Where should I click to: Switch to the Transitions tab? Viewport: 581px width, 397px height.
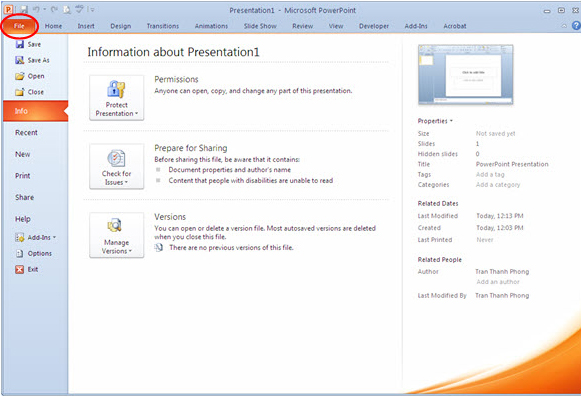click(x=163, y=26)
